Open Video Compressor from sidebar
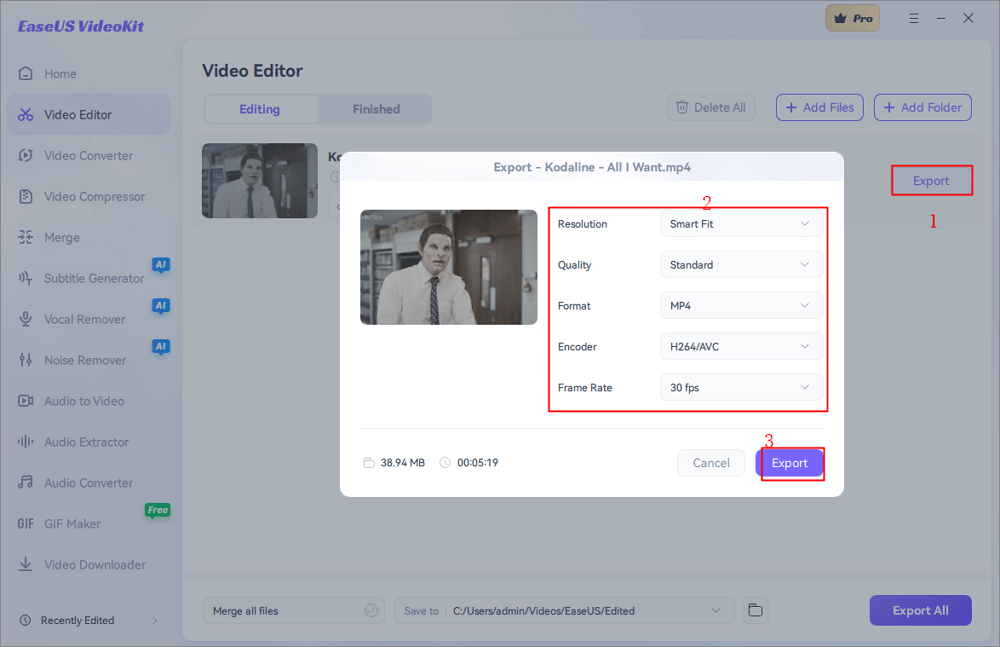This screenshot has width=1000, height=647. click(x=89, y=196)
